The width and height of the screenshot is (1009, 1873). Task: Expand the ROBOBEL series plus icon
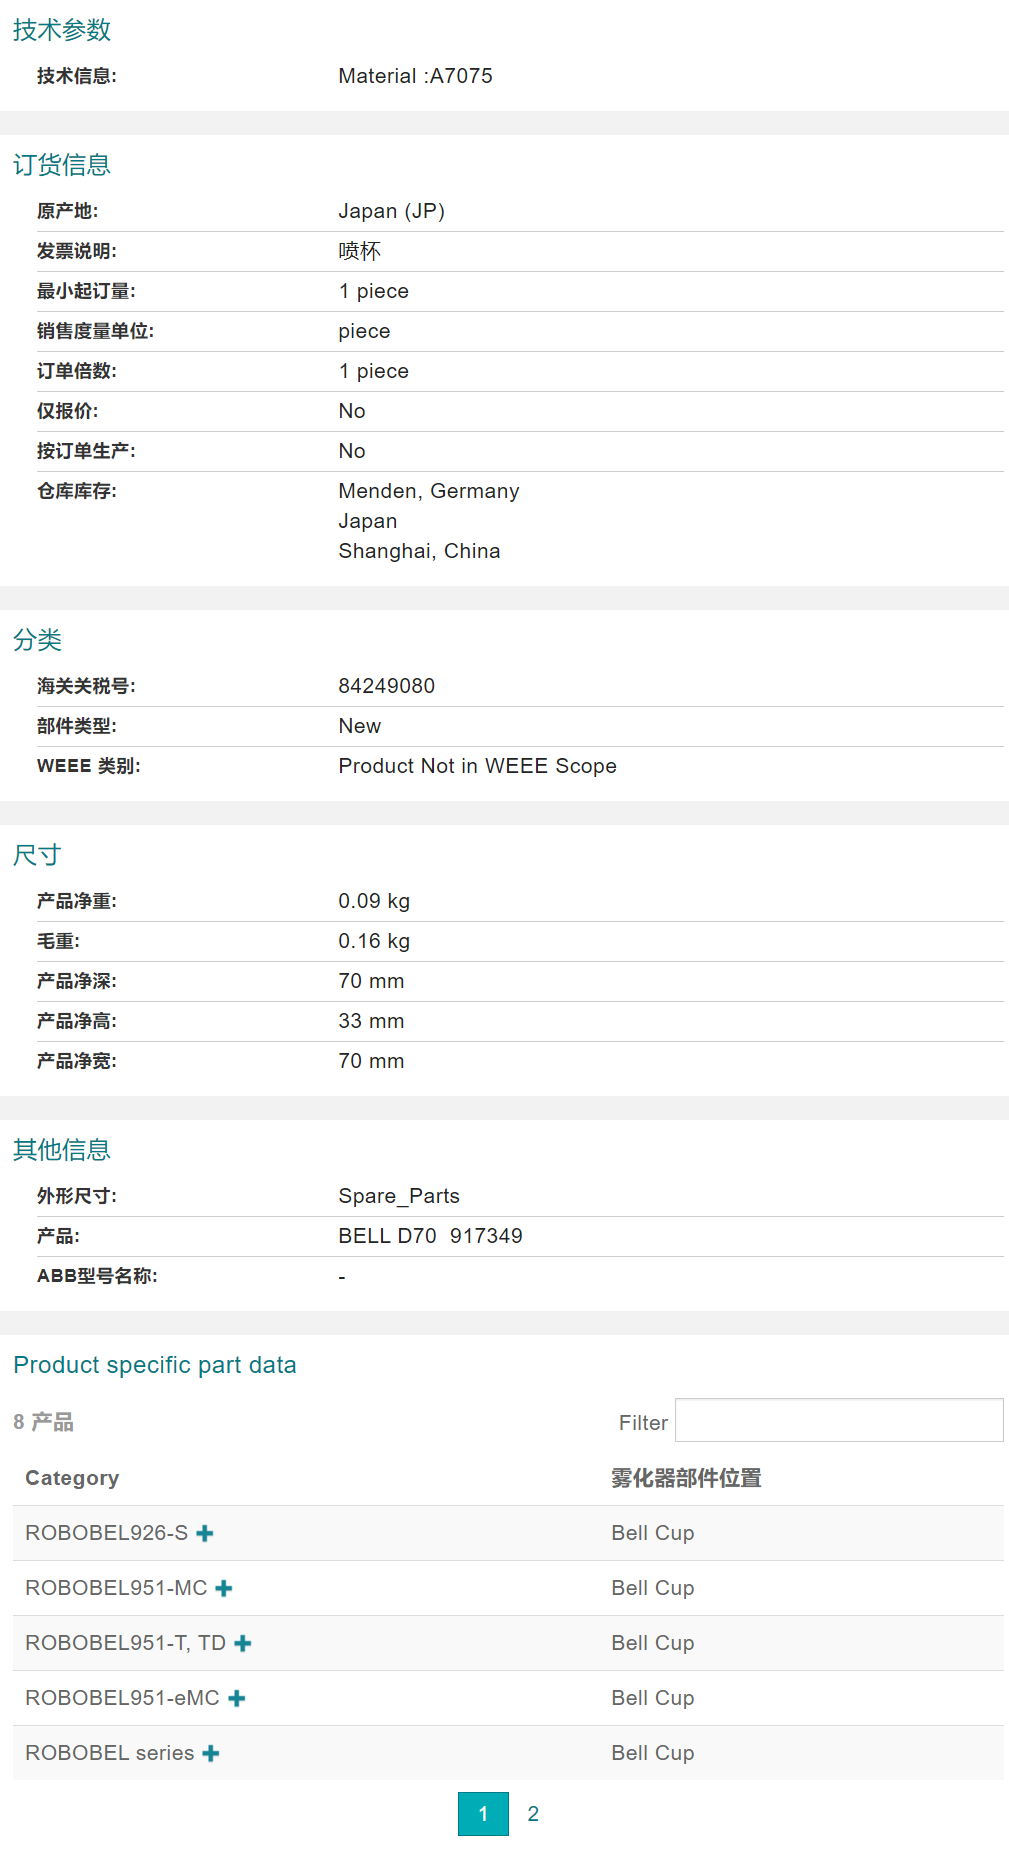pos(211,1753)
